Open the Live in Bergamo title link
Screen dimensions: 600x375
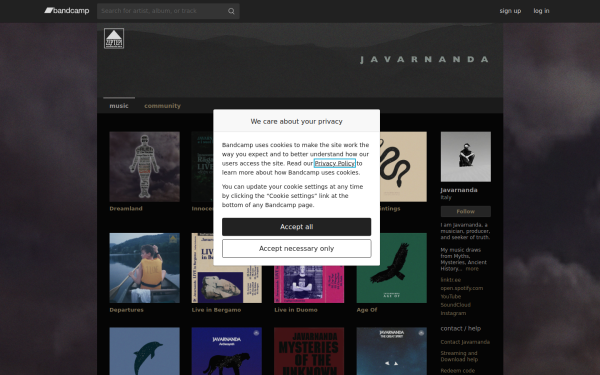tap(217, 310)
